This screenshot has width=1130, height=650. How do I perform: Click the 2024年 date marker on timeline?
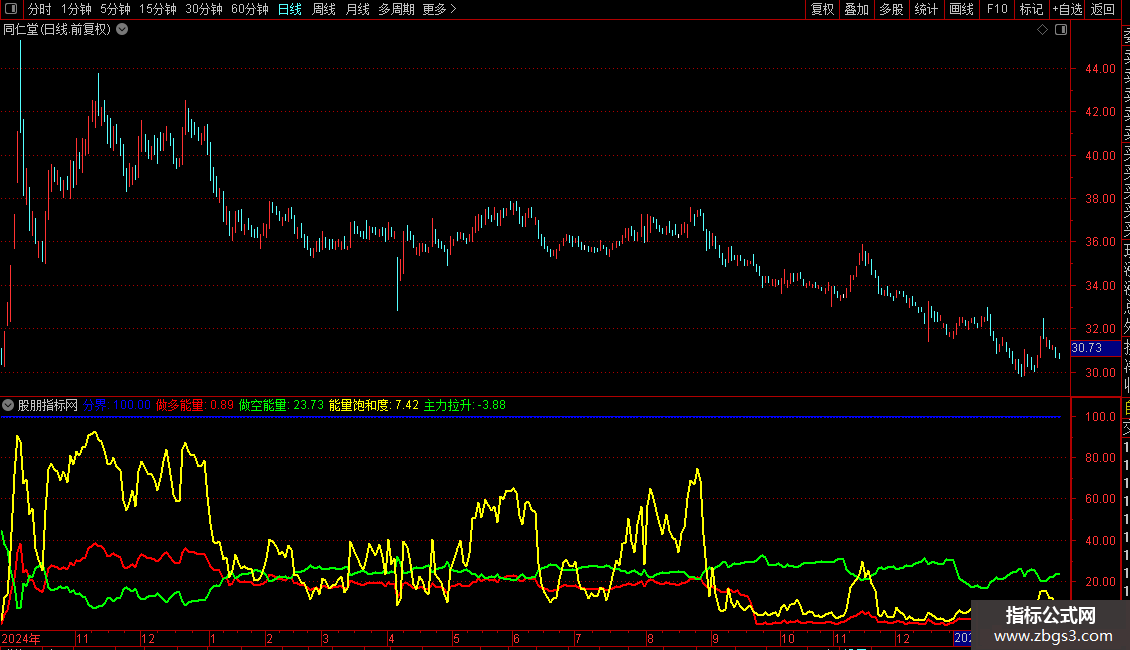(21, 638)
